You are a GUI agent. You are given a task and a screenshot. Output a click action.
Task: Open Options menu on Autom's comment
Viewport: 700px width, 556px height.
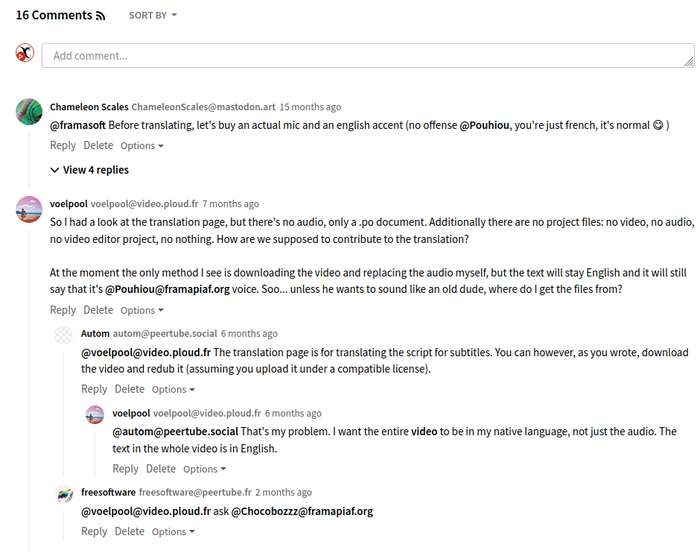click(173, 390)
